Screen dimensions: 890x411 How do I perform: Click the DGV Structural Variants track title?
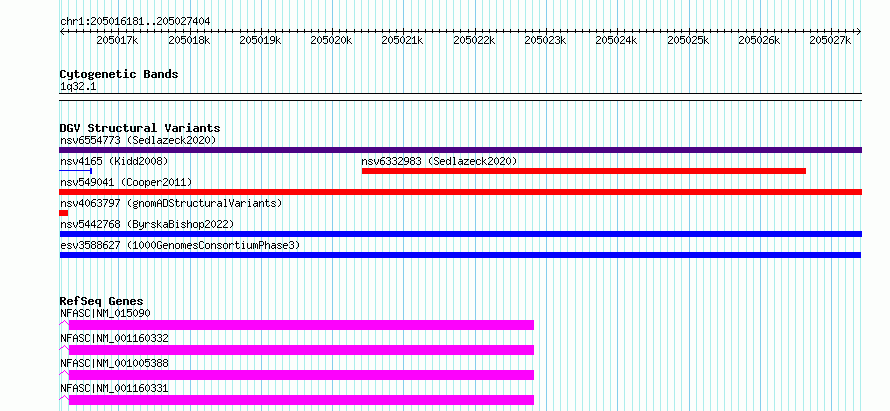pyautogui.click(x=140, y=128)
